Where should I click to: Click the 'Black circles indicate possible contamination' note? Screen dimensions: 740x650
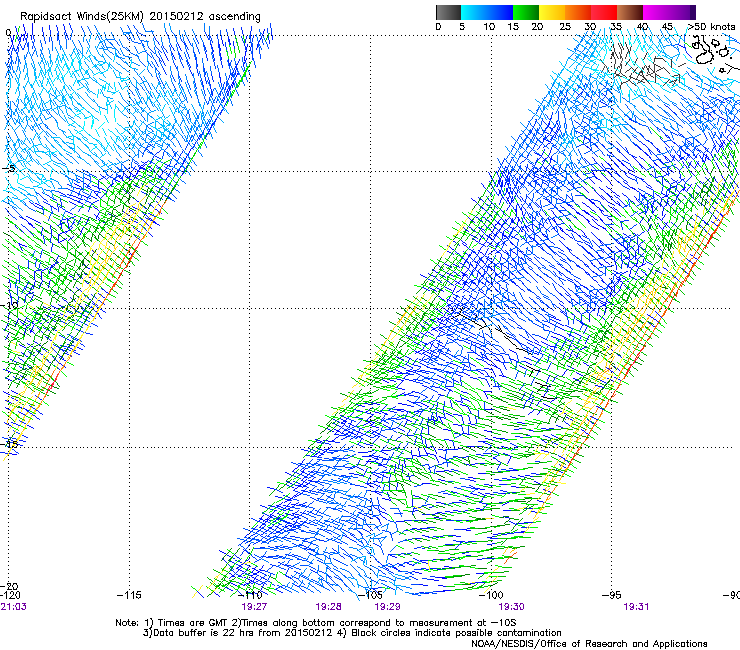coord(456,633)
